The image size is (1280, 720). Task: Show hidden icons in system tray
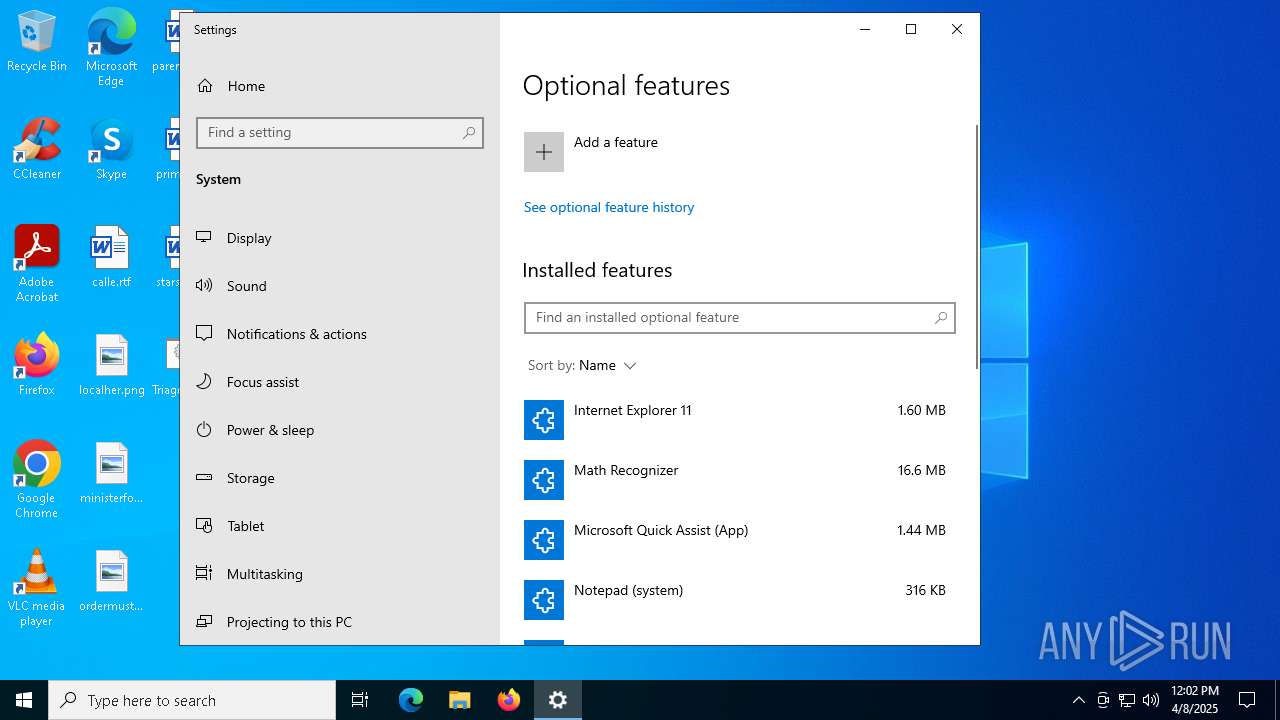[x=1078, y=700]
